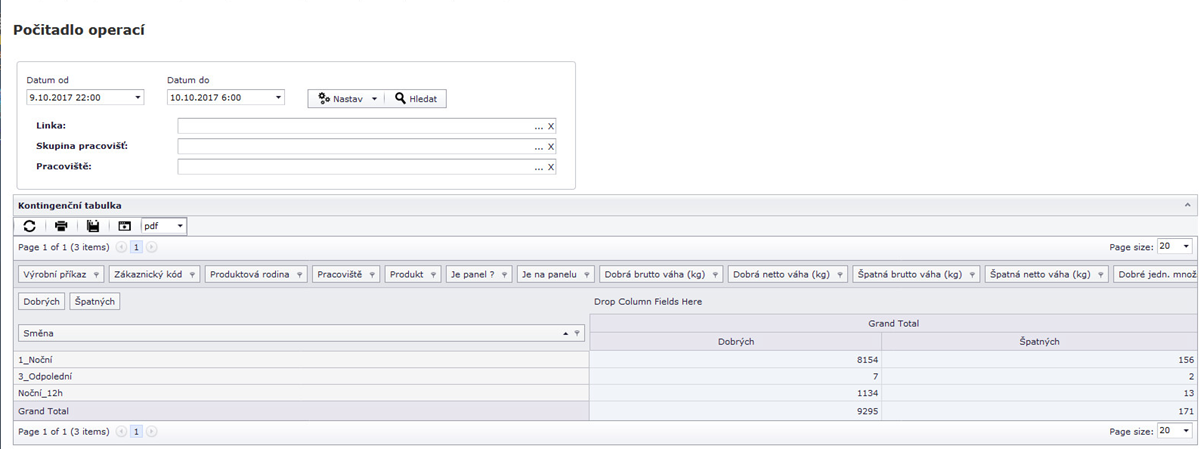Open the Pracoviště picker via ellipsis
1204x449 pixels.
point(539,167)
